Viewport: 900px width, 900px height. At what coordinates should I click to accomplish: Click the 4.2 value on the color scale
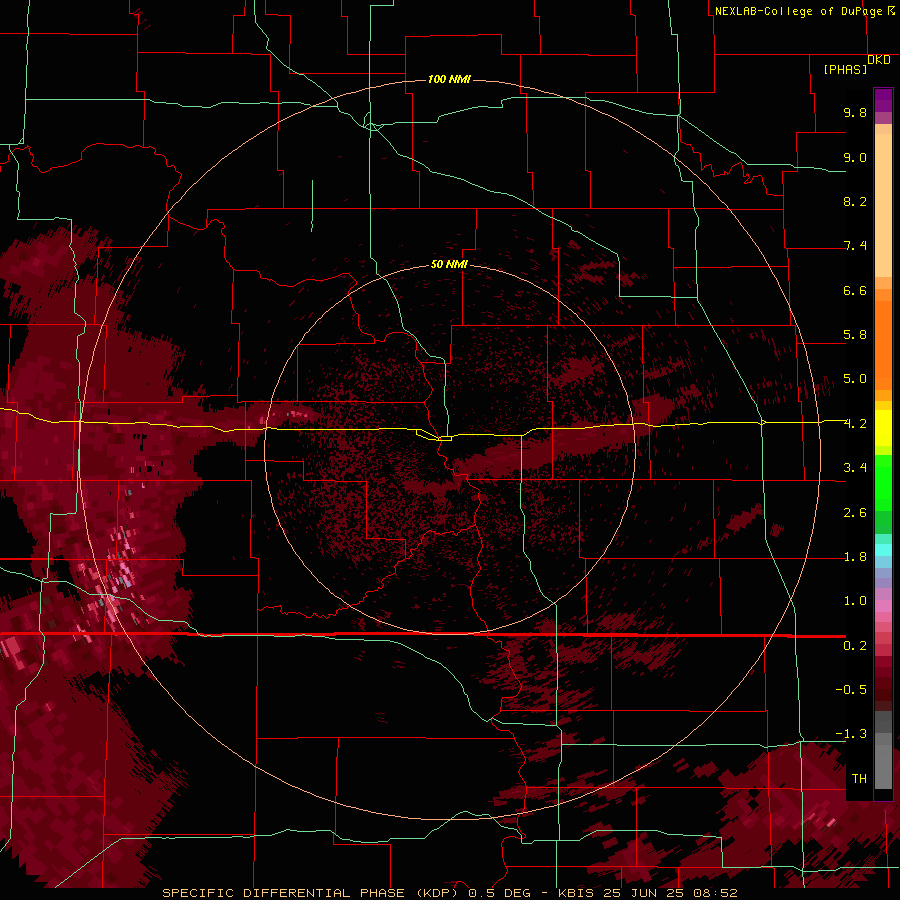tap(855, 424)
